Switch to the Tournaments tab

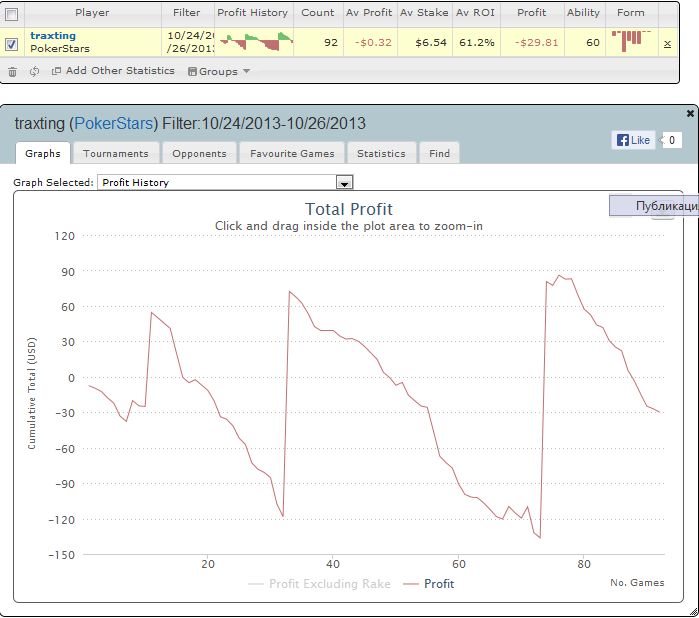pyautogui.click(x=116, y=153)
